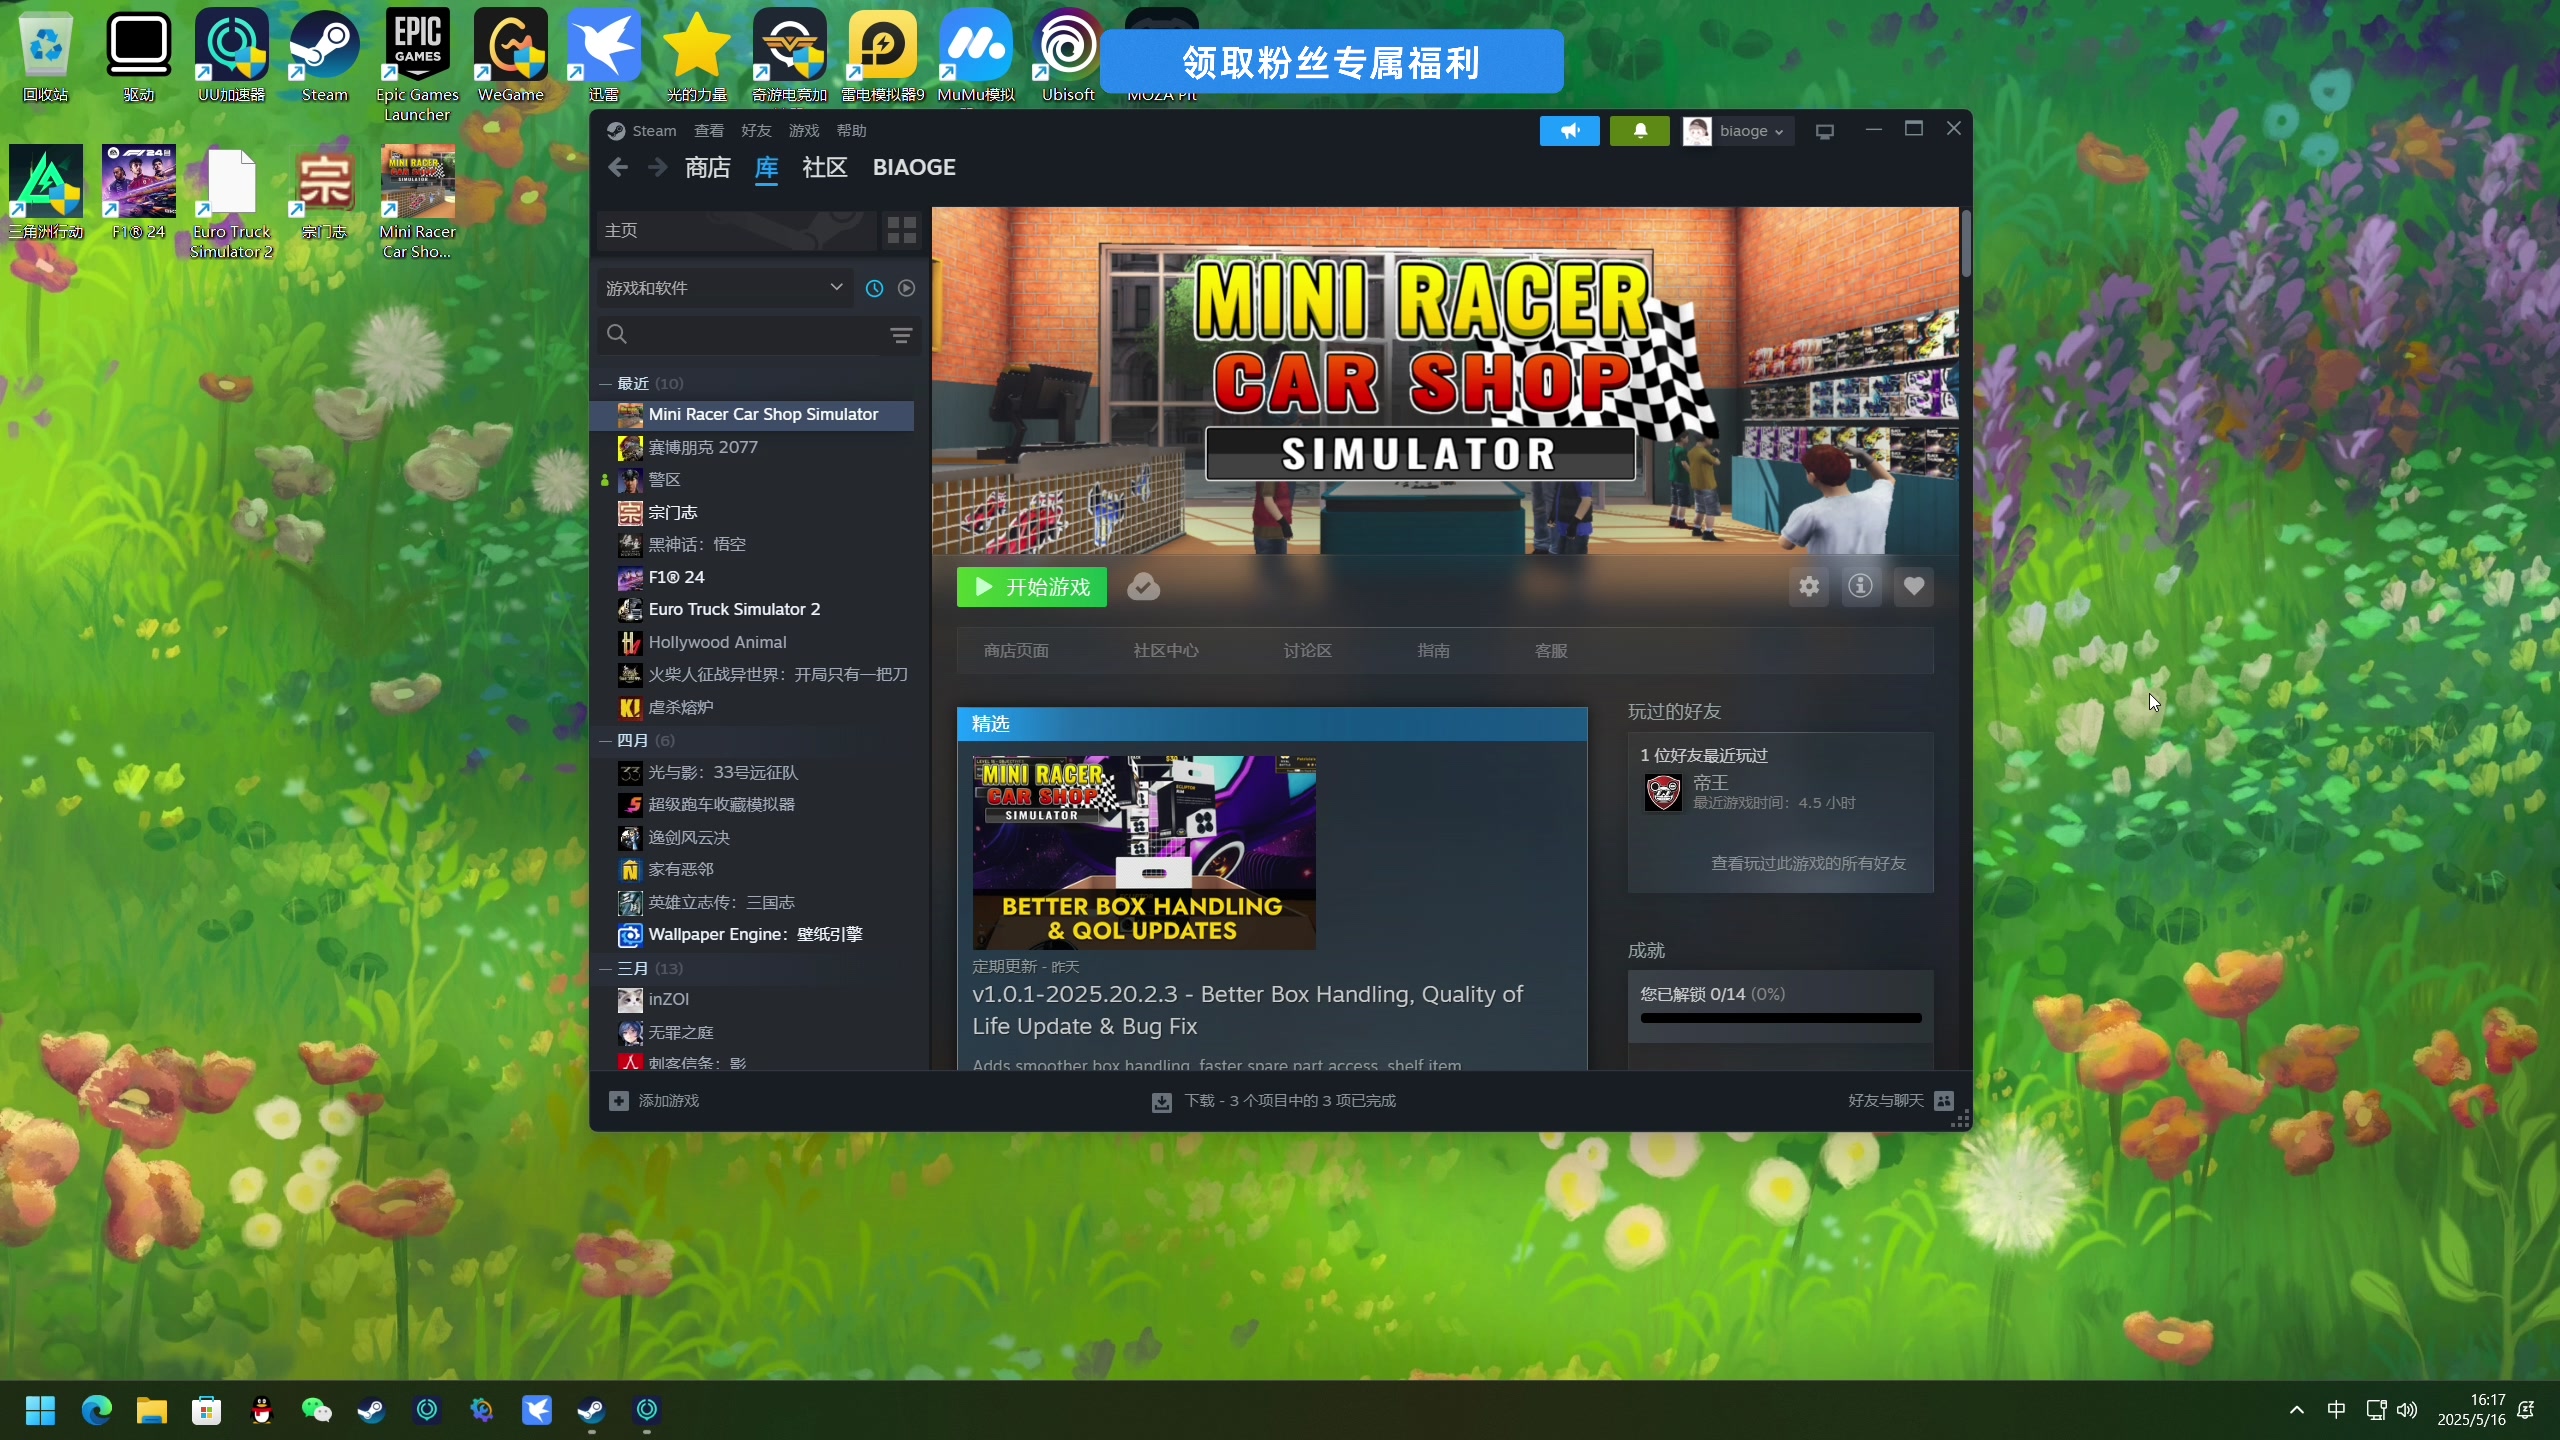Open friends and chat icon

point(1944,1101)
